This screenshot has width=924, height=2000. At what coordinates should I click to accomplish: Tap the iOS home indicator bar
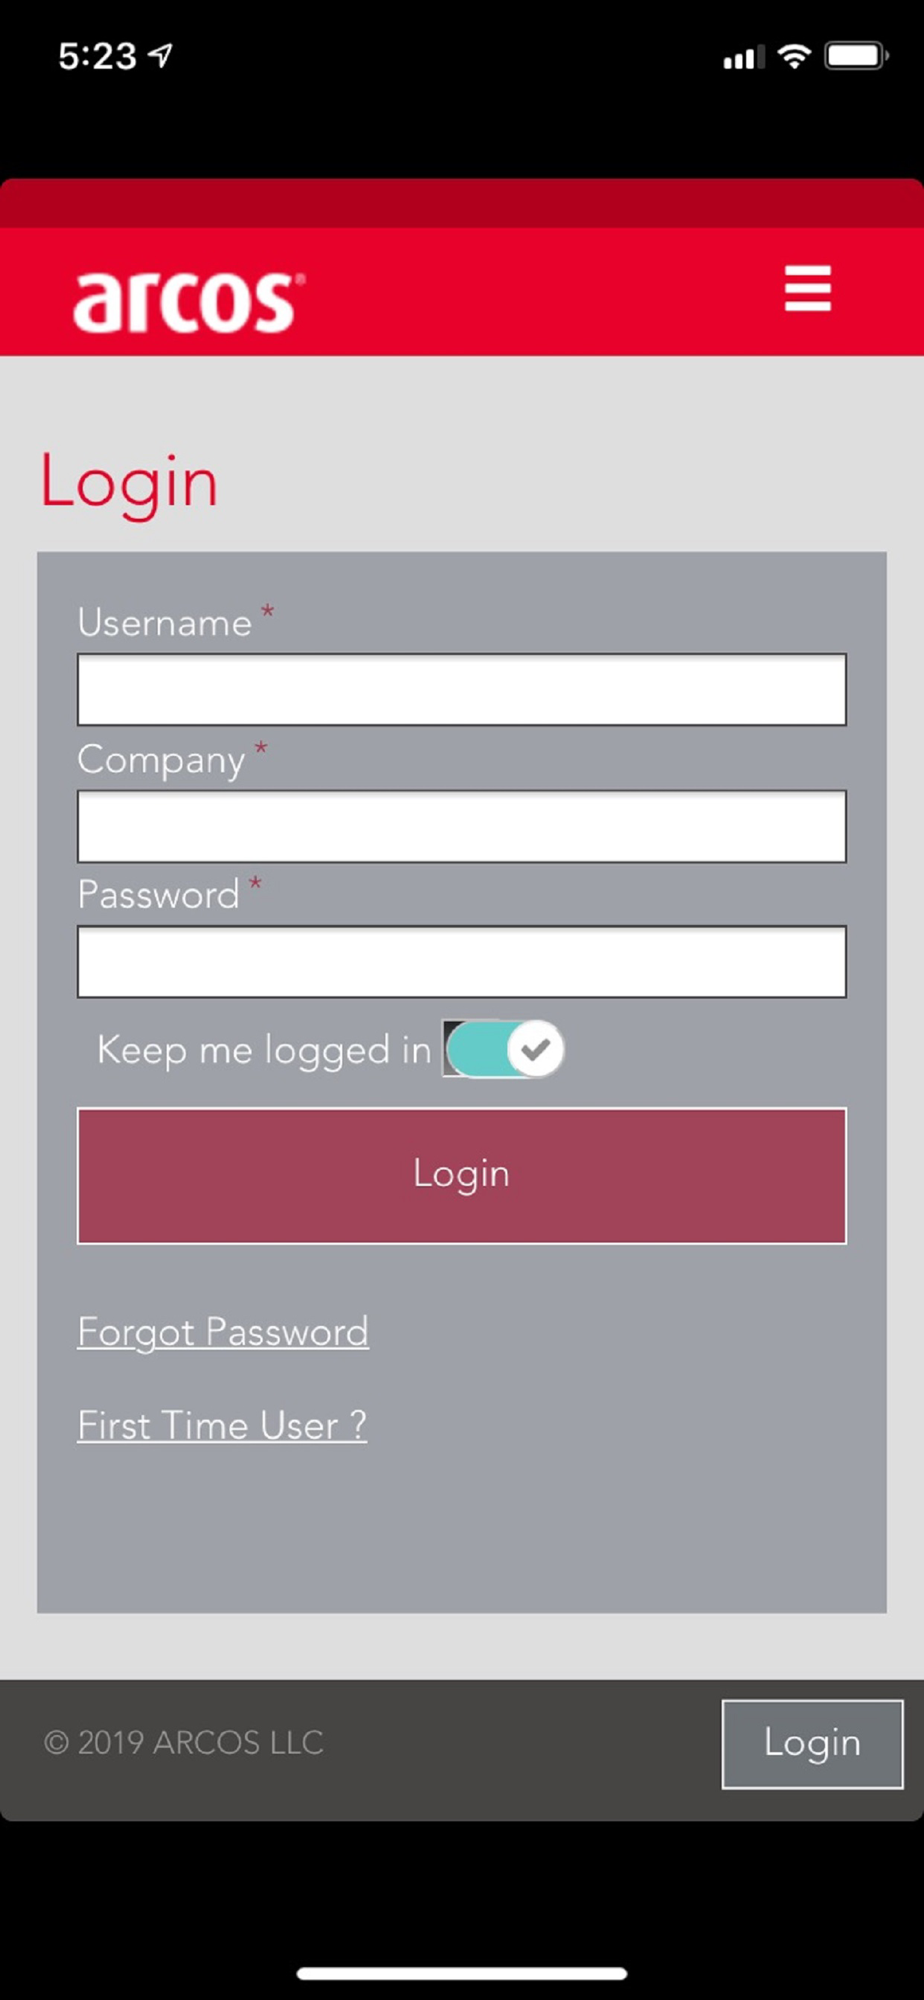coord(462,1973)
